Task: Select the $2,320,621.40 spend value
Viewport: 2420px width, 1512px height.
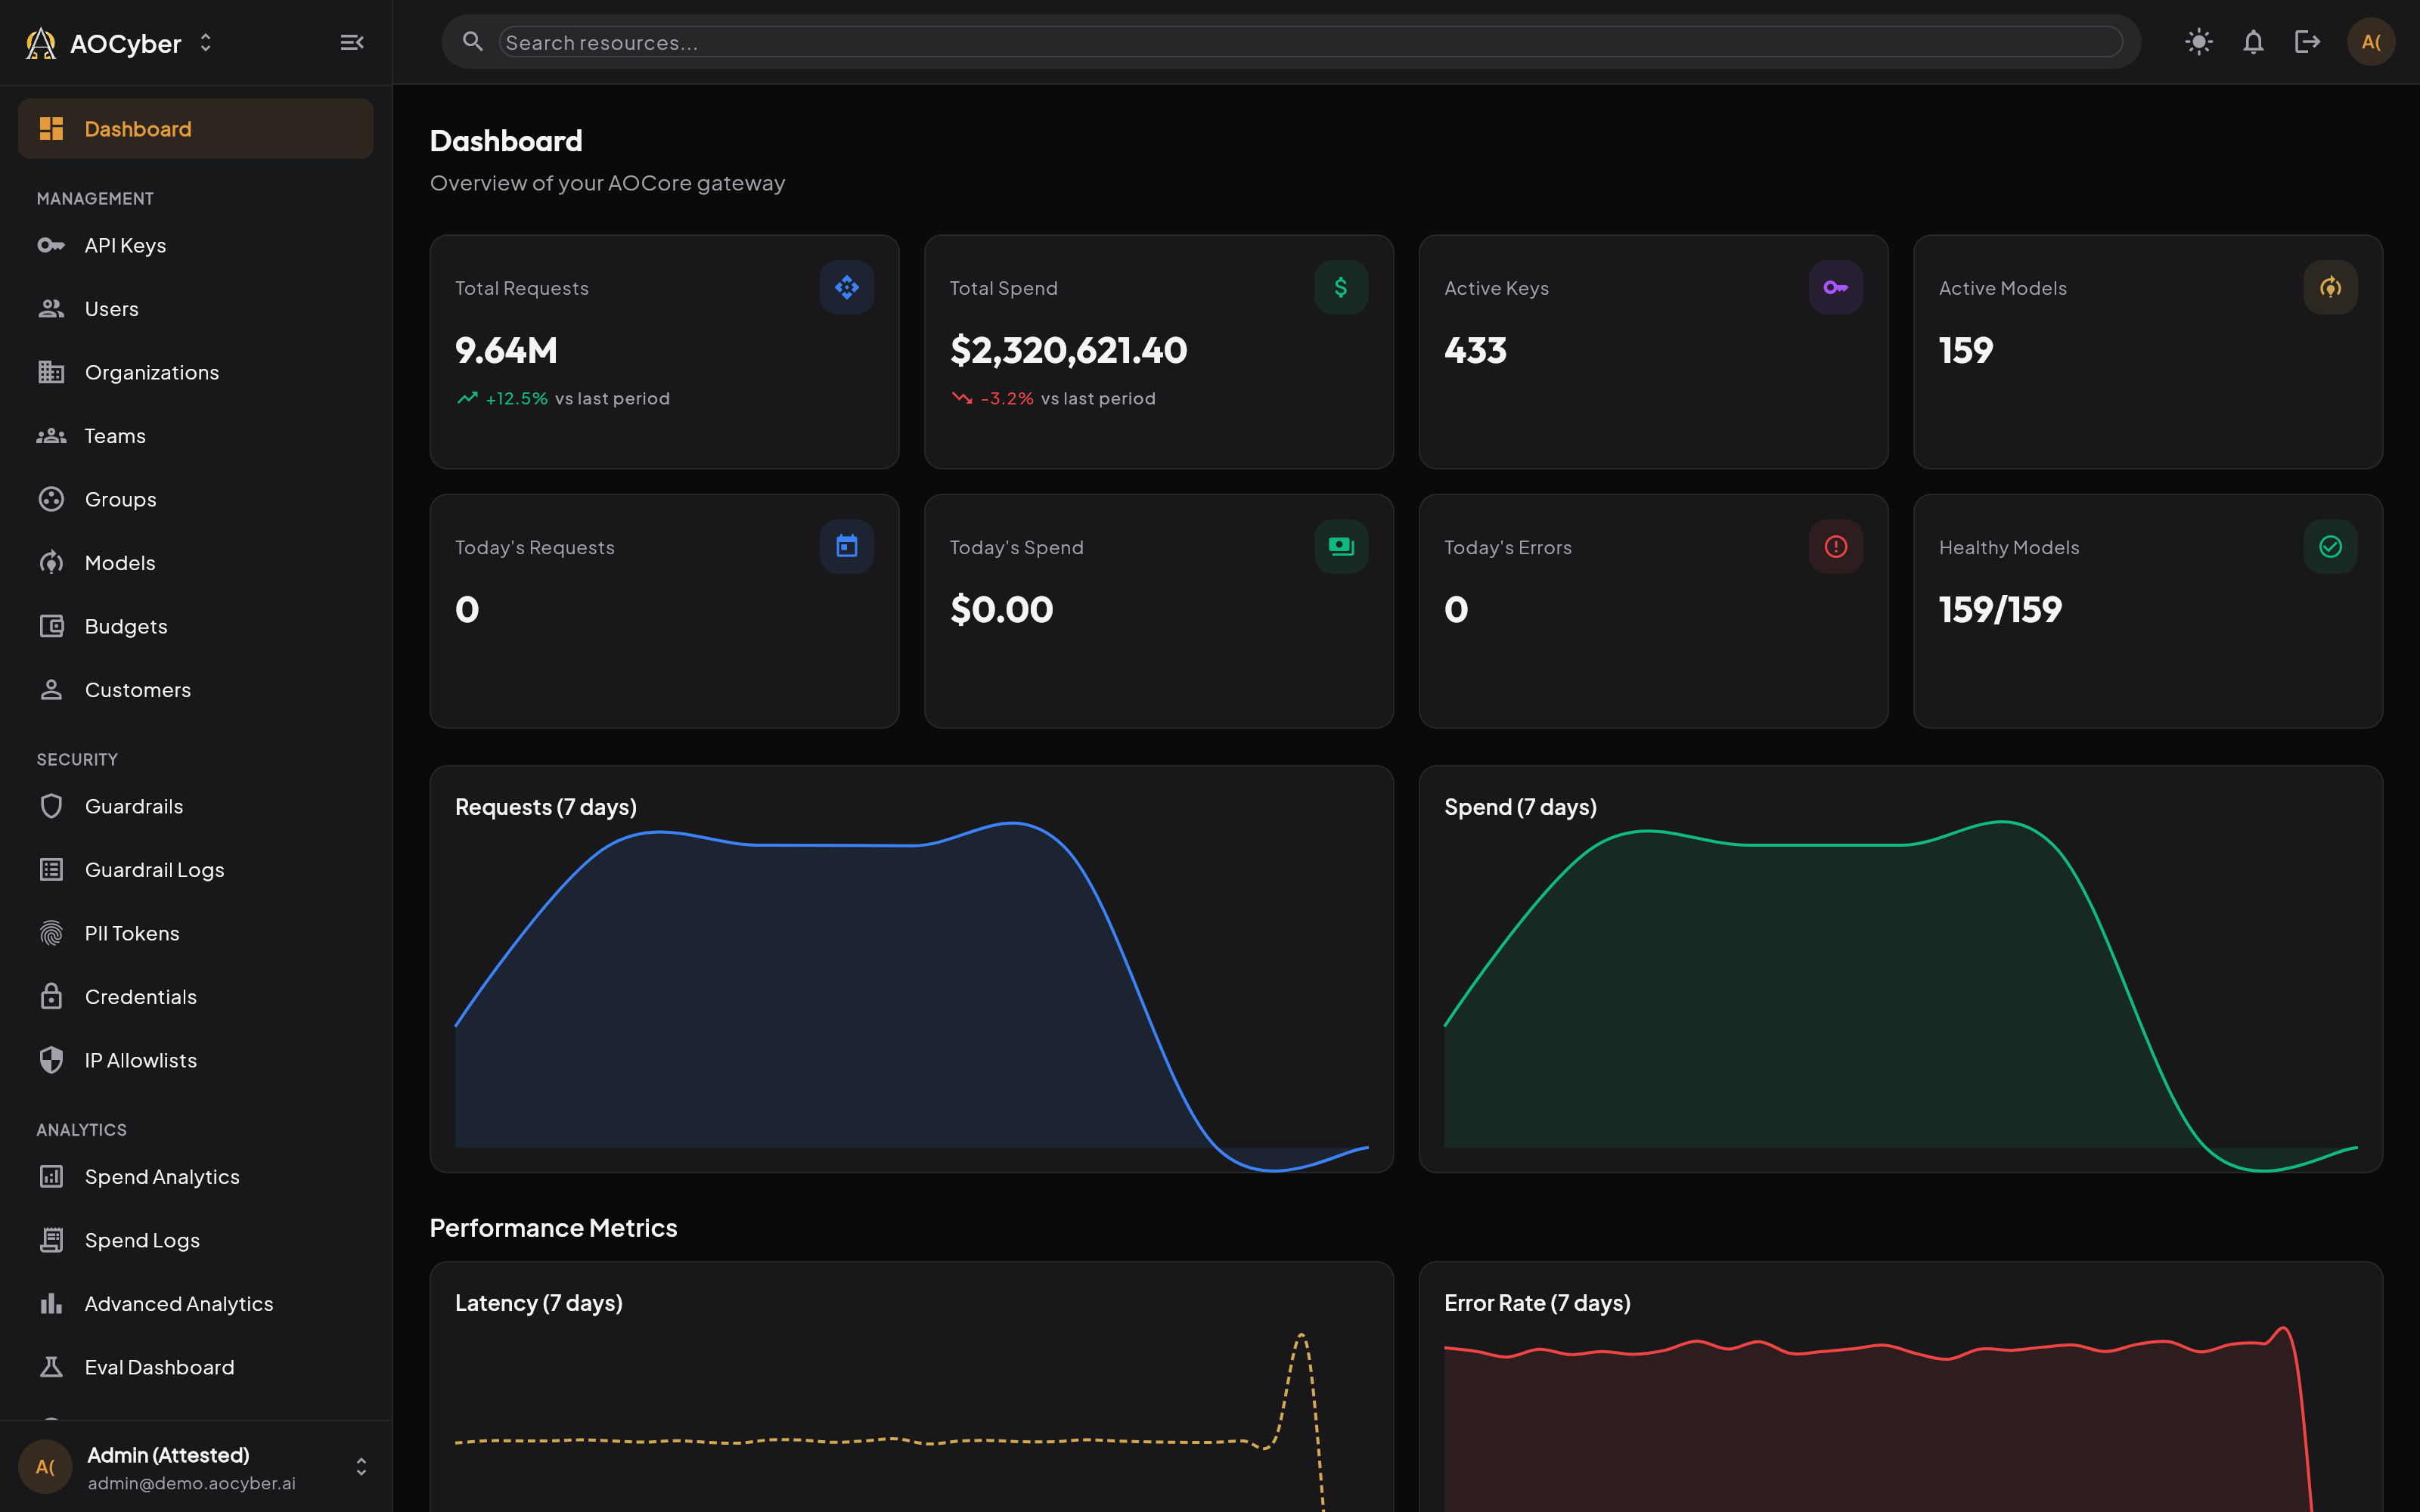Action: coord(1068,351)
